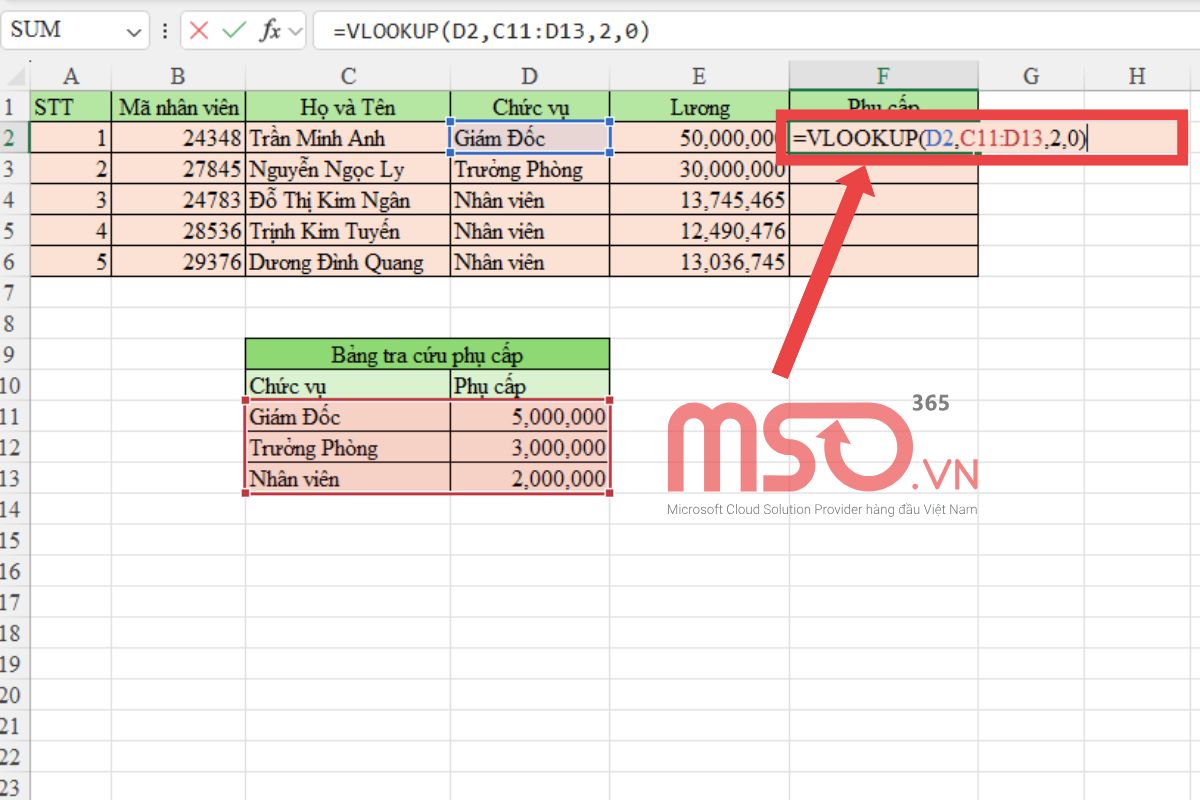Click the 'Chức vụ' header cell in row 1
The width and height of the screenshot is (1200, 800).
coord(530,107)
